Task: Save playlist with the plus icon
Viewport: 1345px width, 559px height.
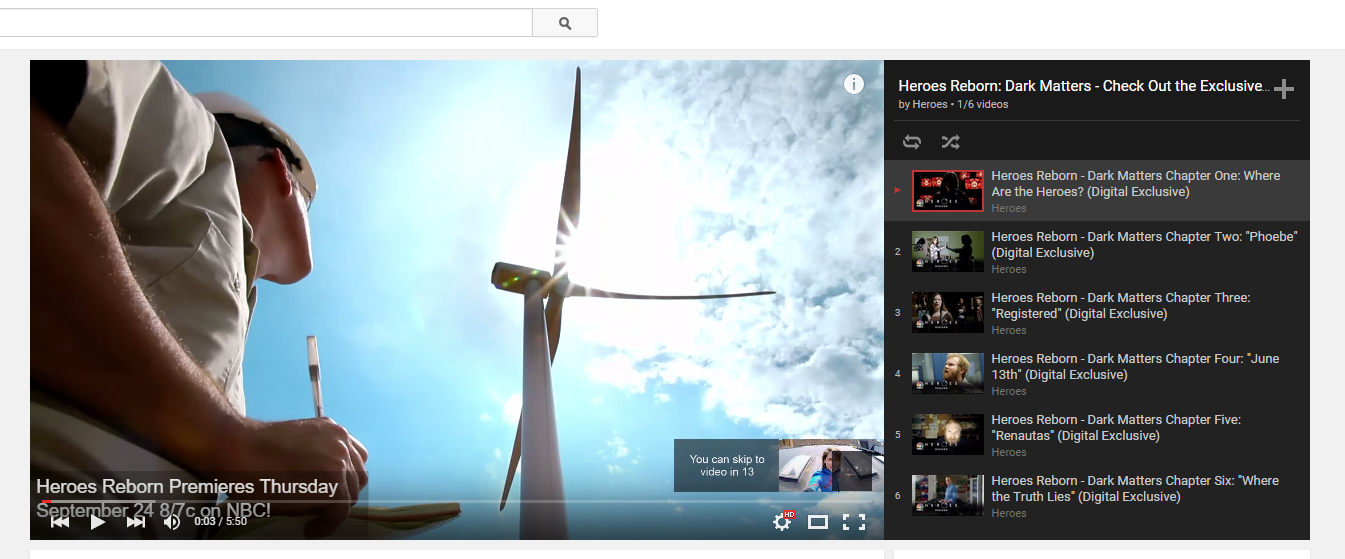Action: click(x=1284, y=89)
